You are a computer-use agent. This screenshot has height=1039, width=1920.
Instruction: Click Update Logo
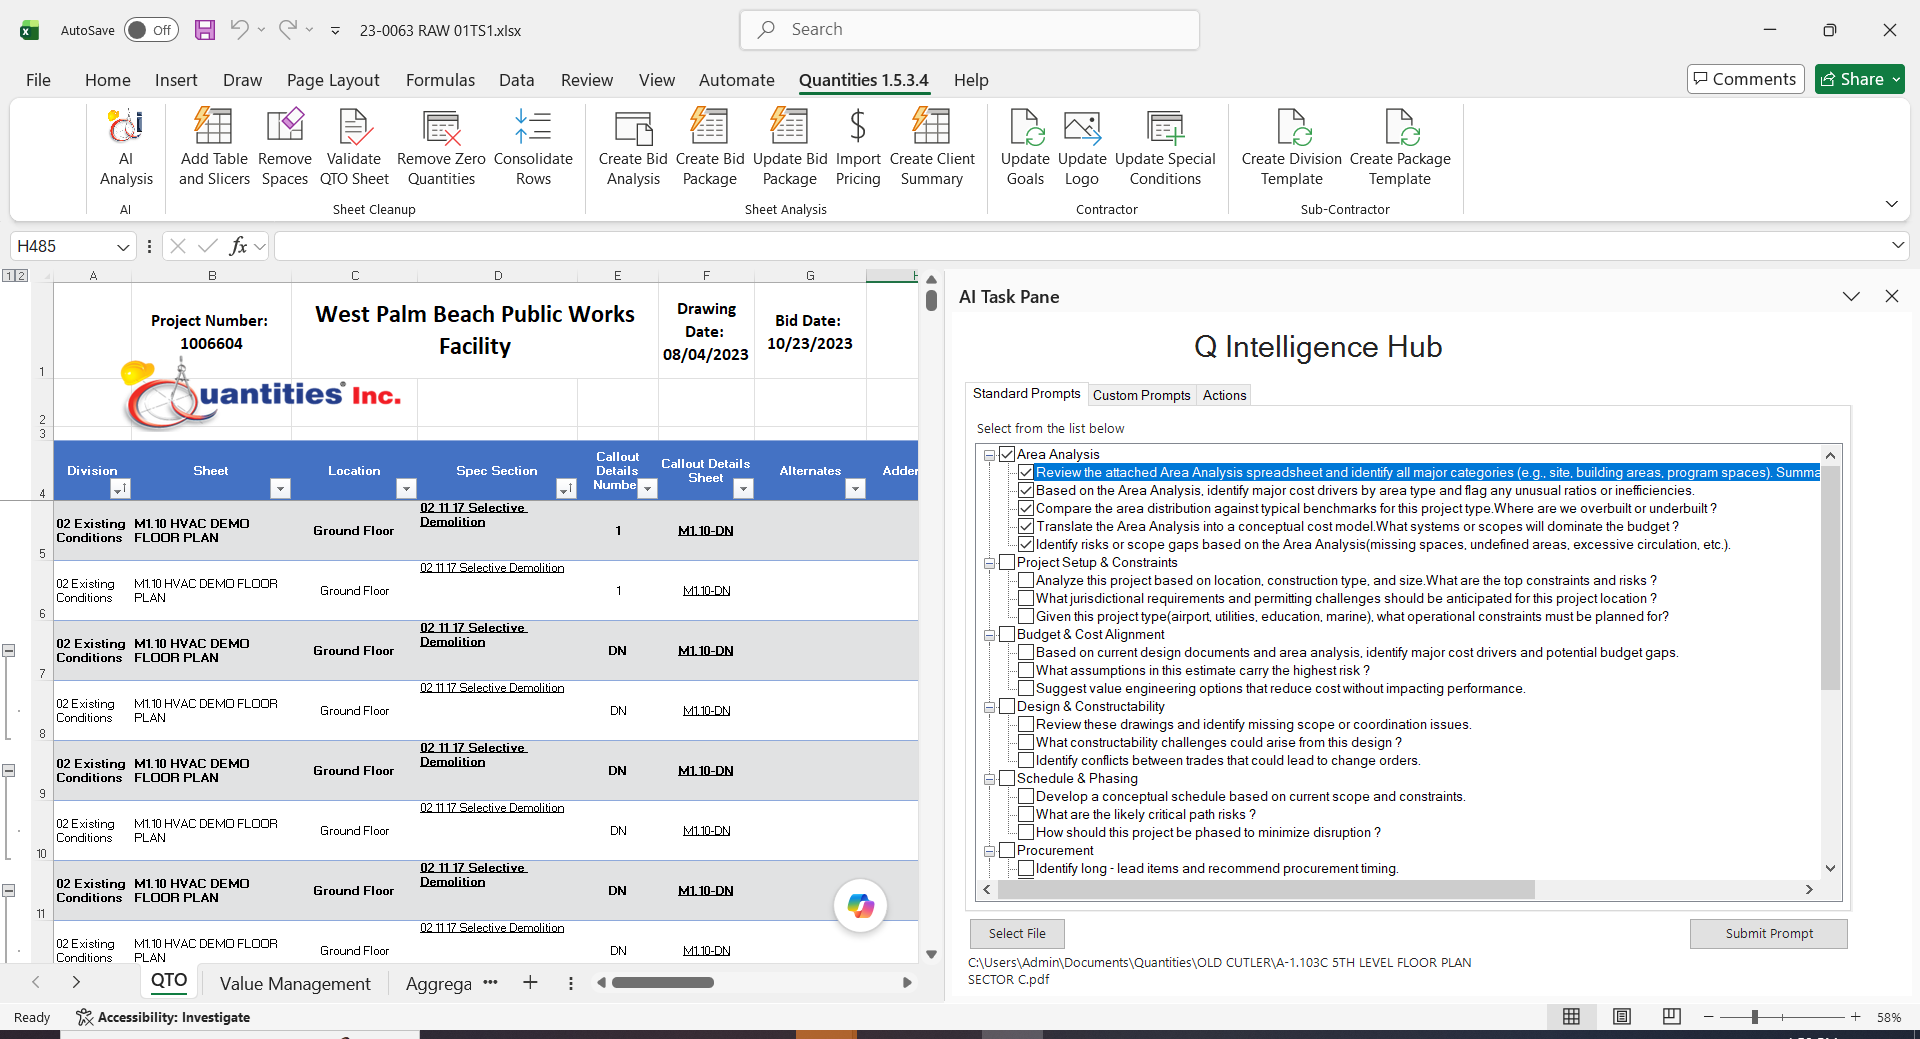tap(1082, 148)
